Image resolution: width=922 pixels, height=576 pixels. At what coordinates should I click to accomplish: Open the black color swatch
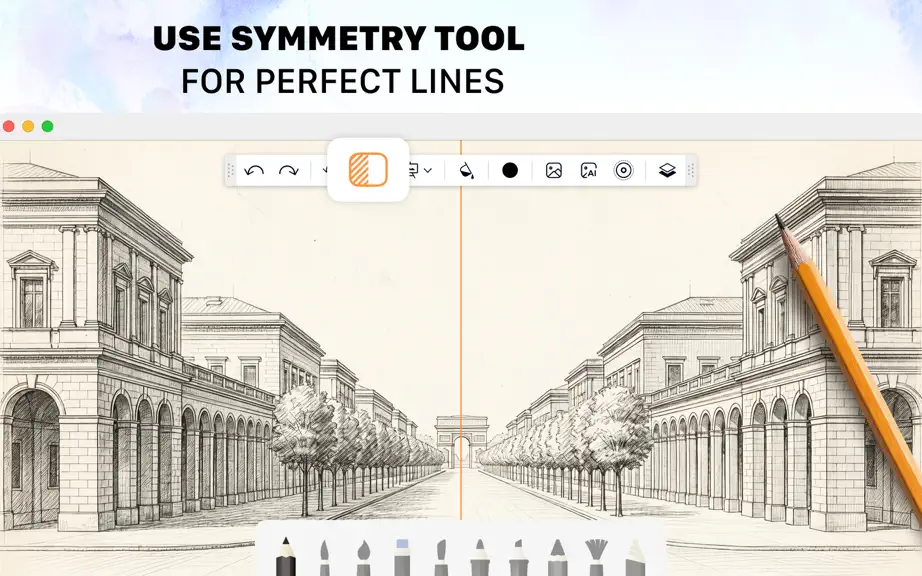click(510, 170)
